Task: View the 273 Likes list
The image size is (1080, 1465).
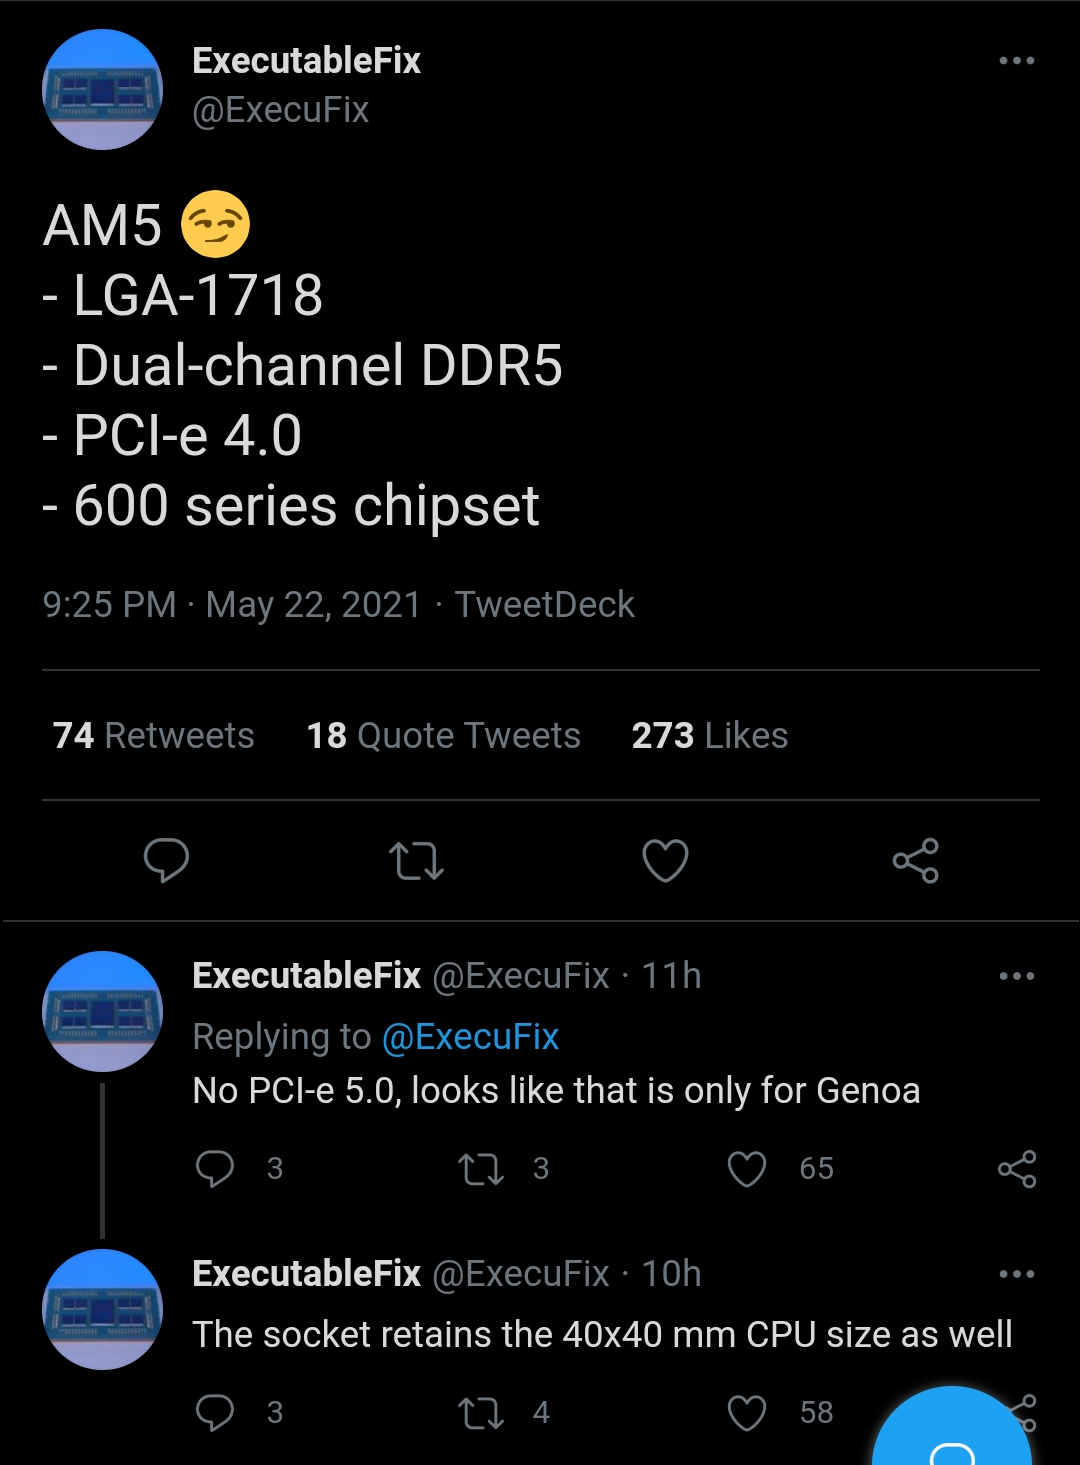Action: coord(709,736)
